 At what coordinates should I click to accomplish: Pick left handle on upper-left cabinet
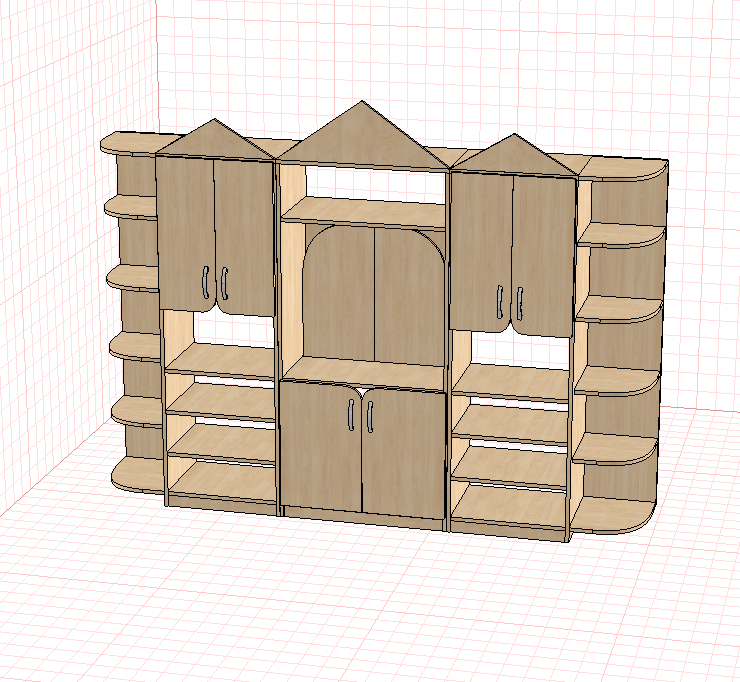(x=205, y=282)
